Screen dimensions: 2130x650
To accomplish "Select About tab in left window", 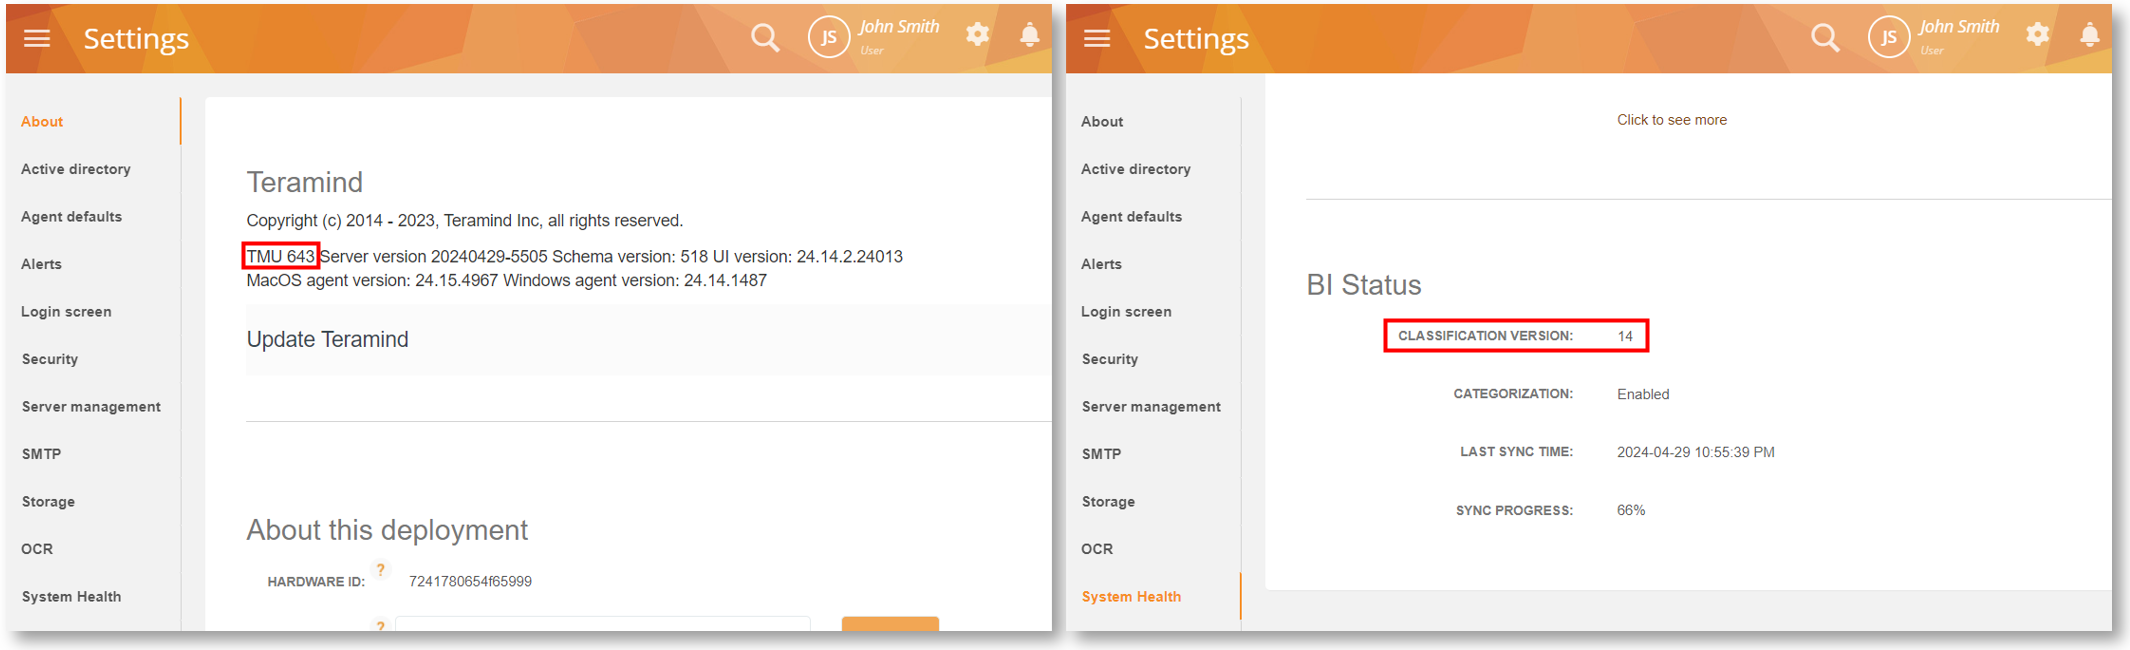I will [42, 121].
